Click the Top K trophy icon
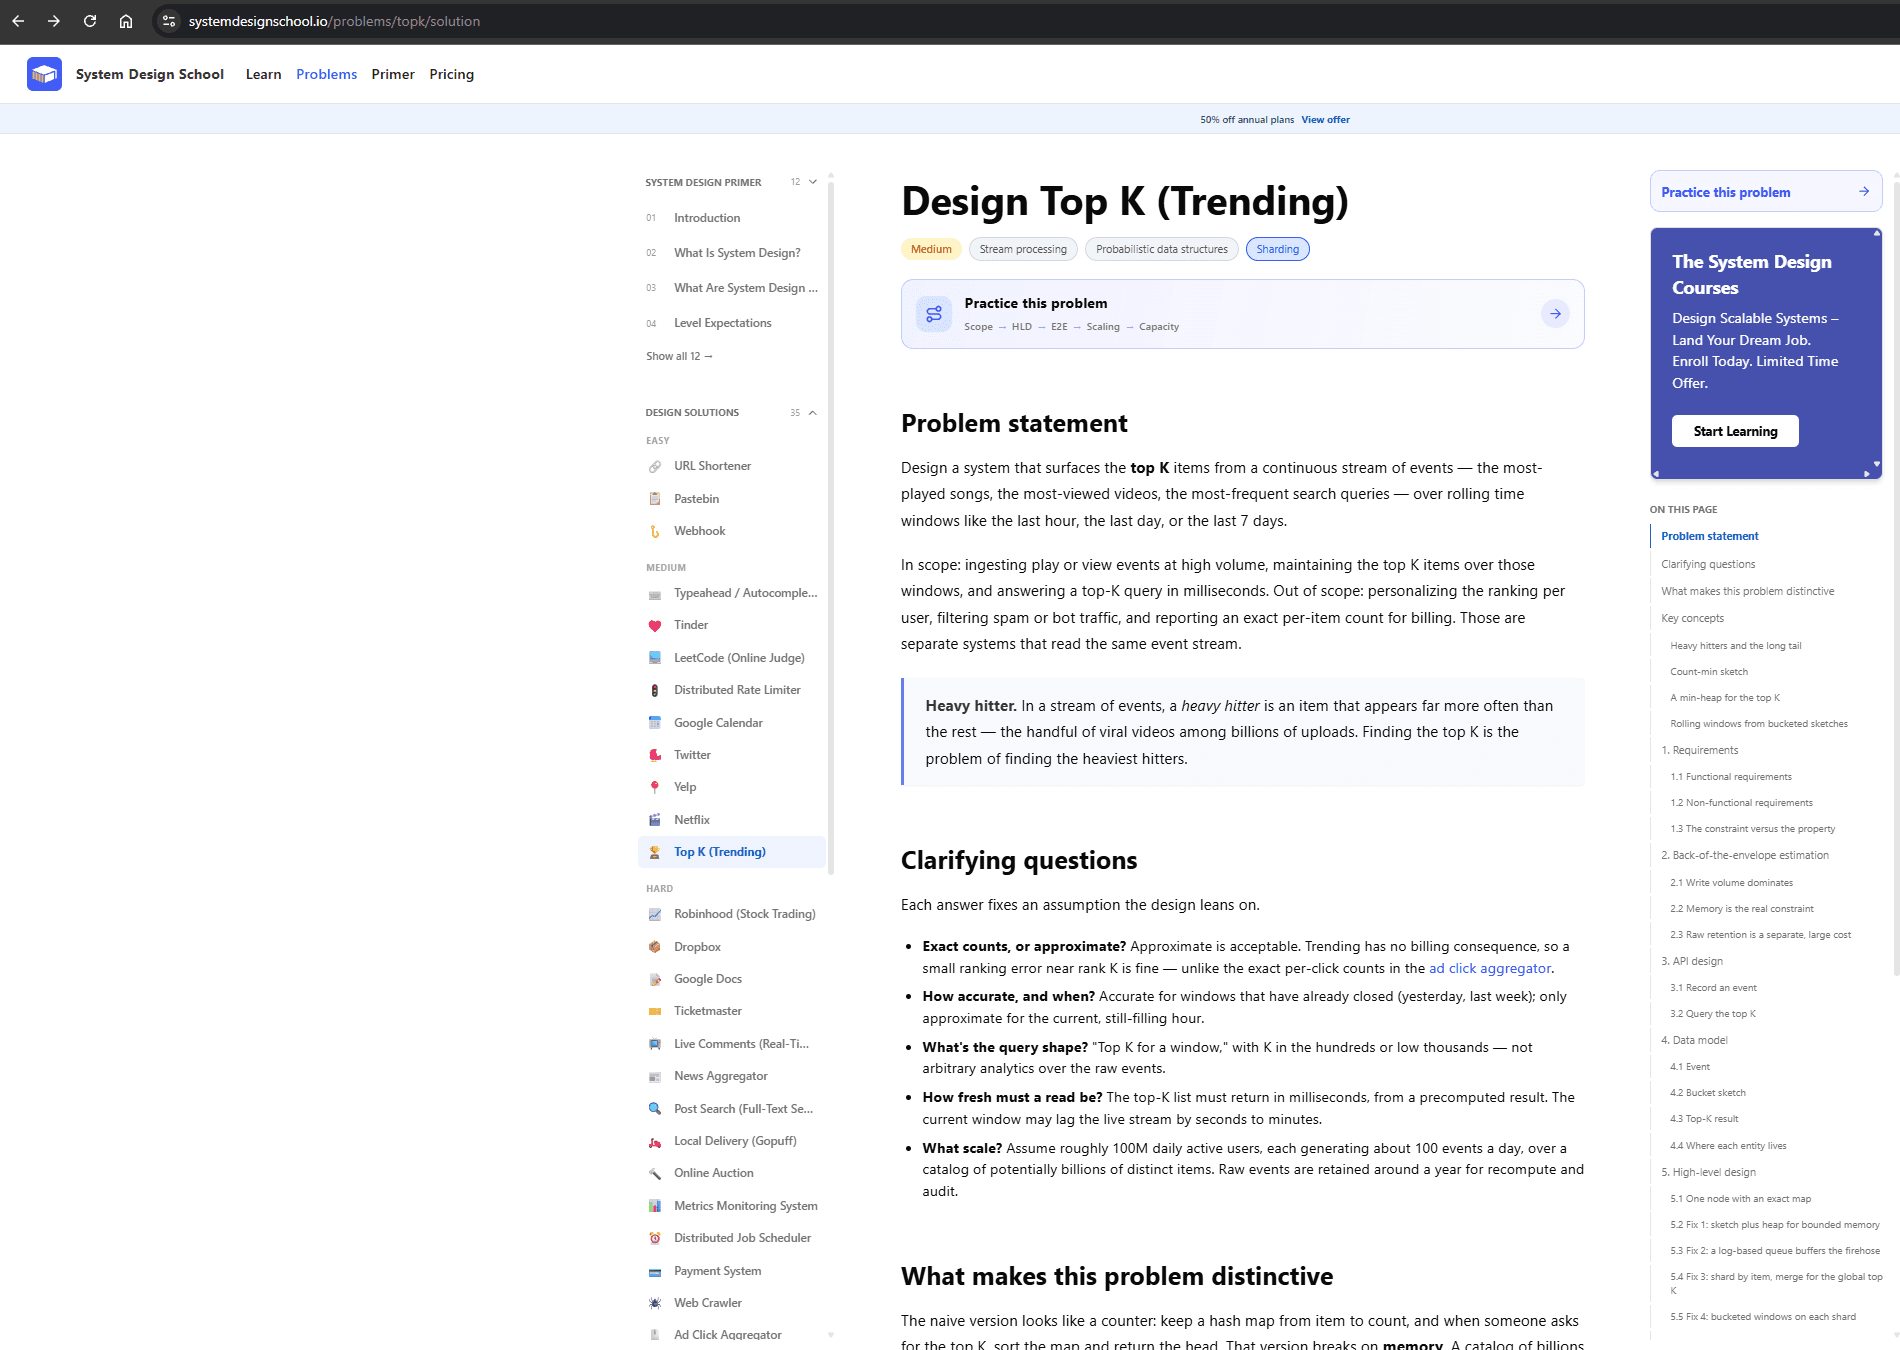This screenshot has height=1350, width=1900. tap(655, 852)
